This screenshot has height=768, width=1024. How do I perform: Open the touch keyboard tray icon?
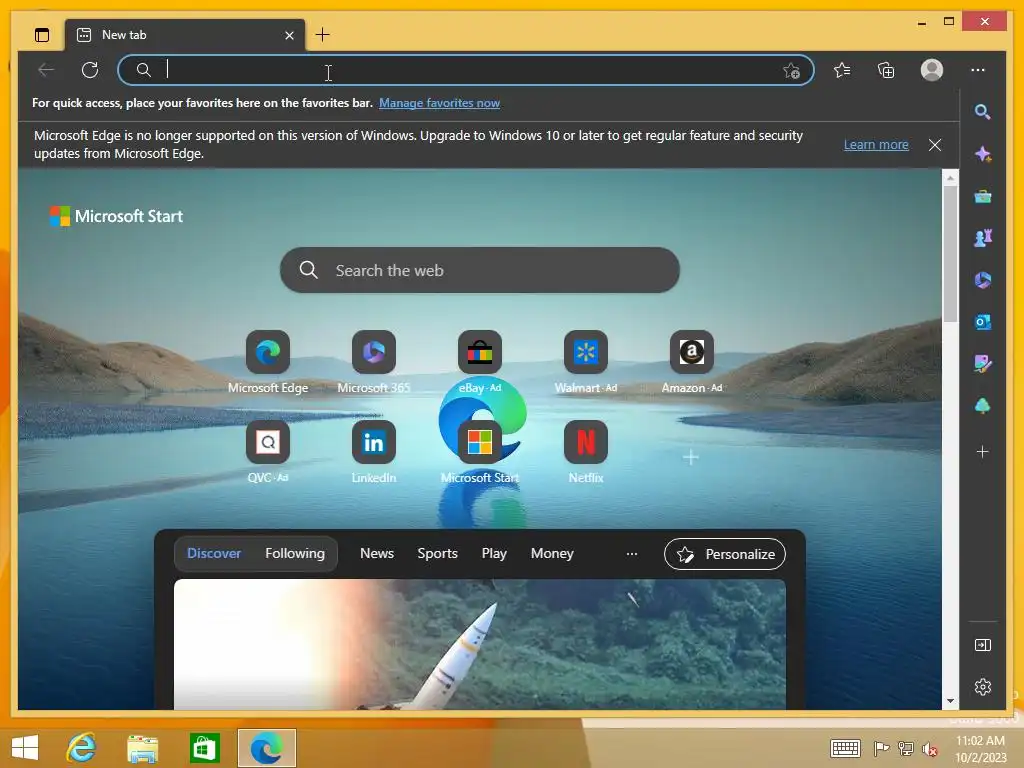tap(846, 748)
